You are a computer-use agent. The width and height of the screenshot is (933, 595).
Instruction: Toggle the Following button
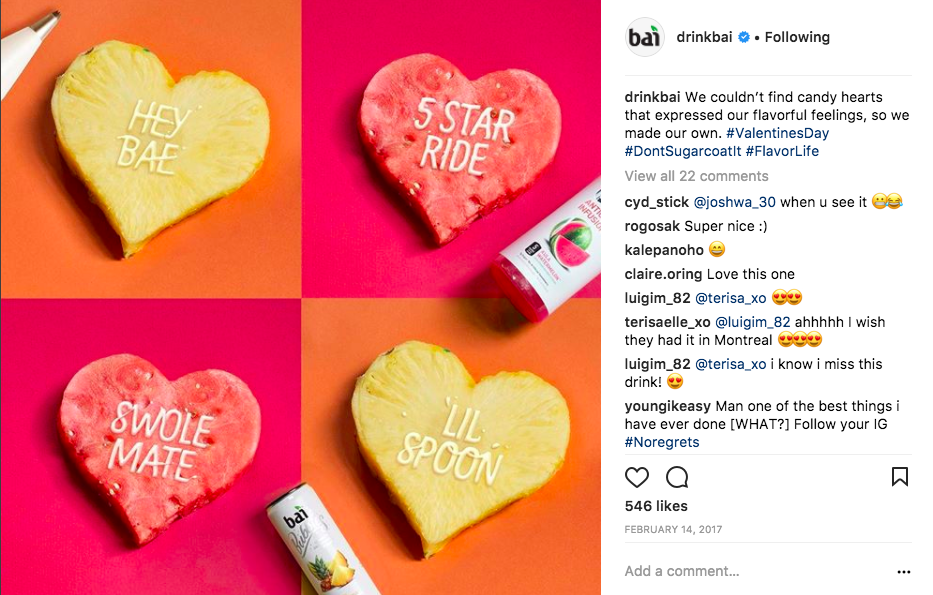(x=797, y=37)
